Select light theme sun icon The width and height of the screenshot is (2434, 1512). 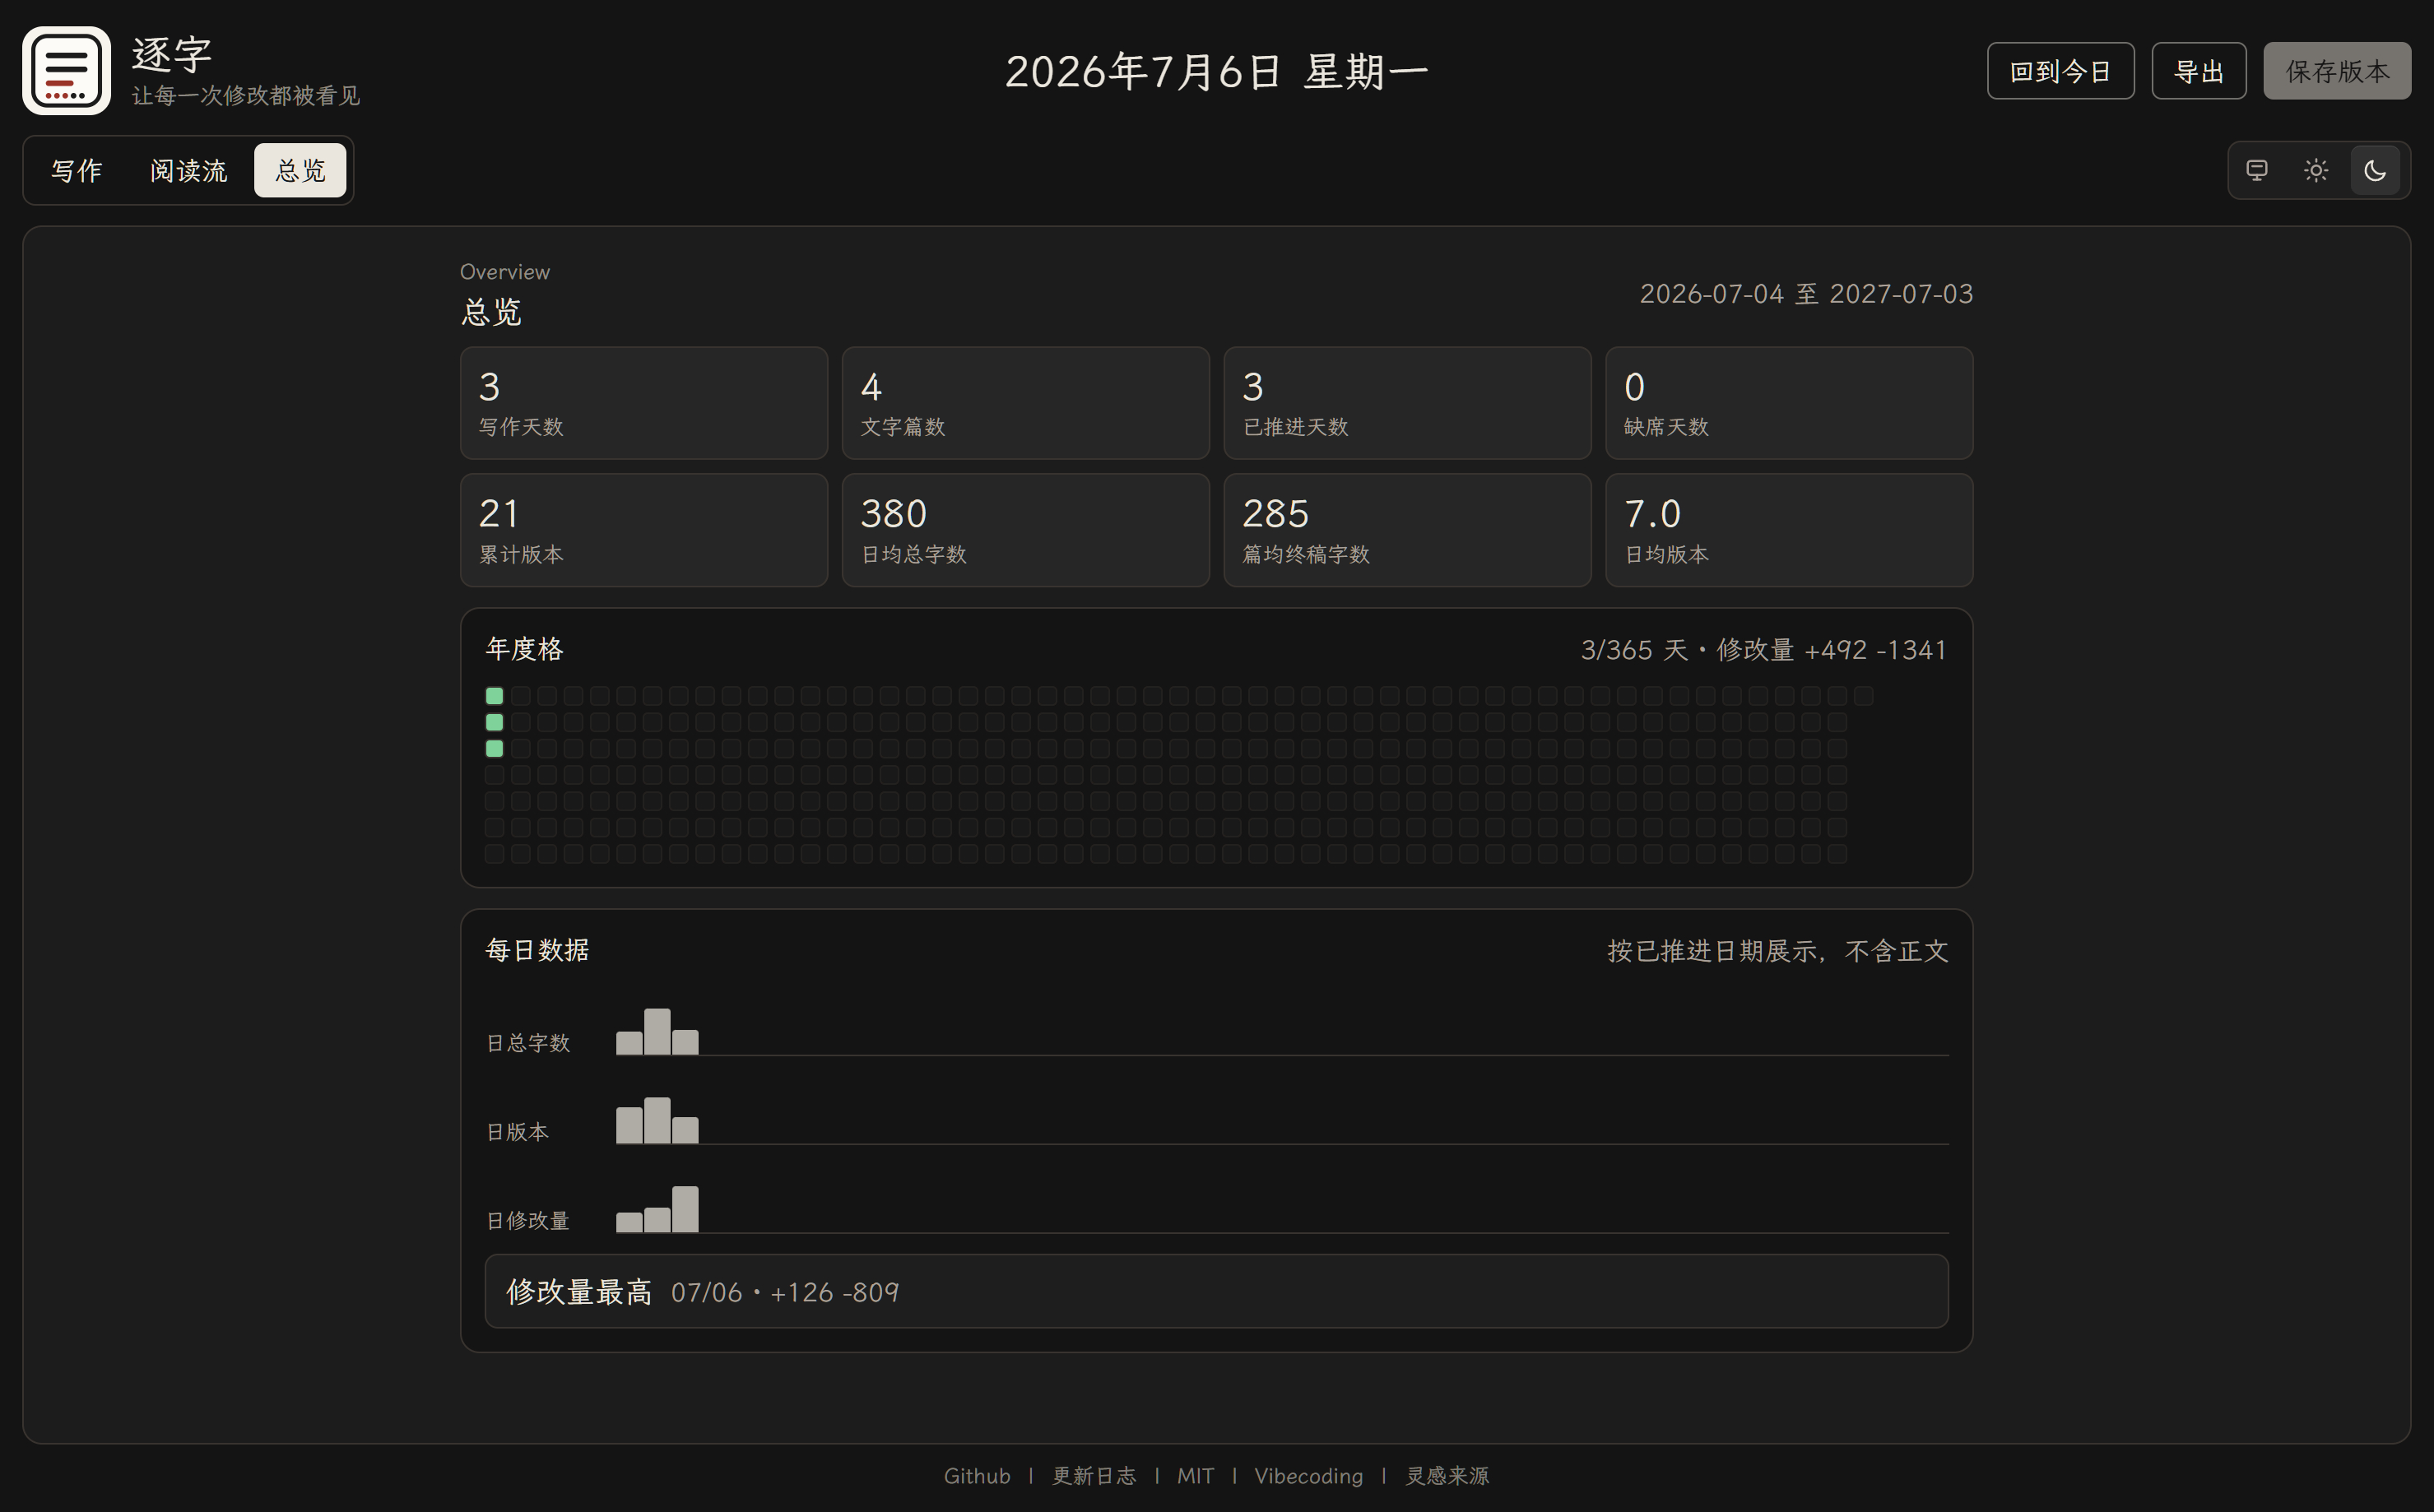pos(2316,170)
